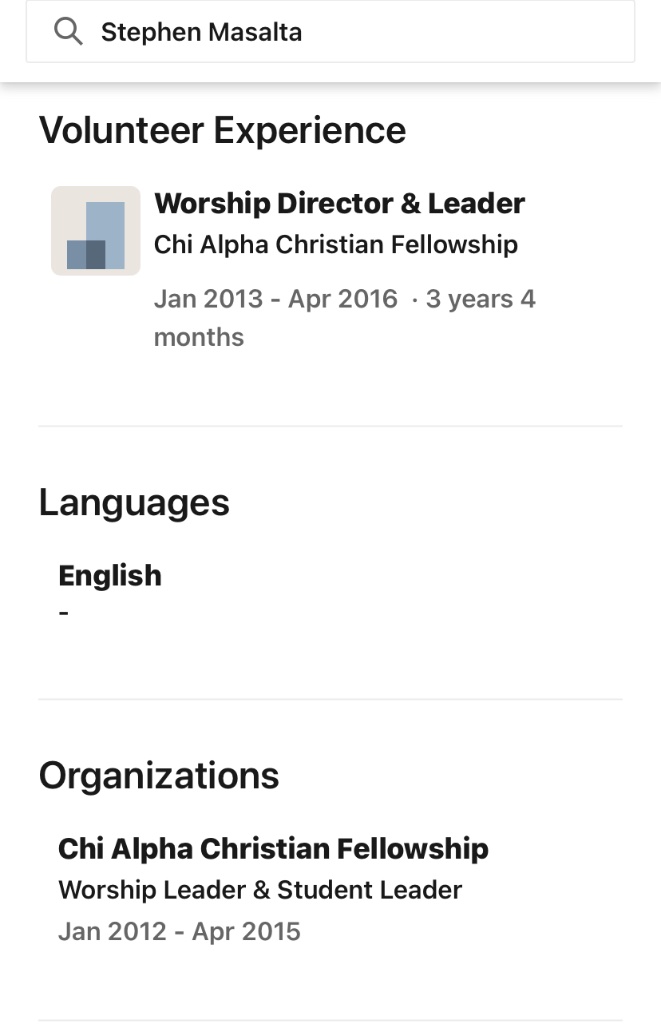Click the divider line below Organizations entry
The height and width of the screenshot is (1024, 661).
(x=330, y=1020)
